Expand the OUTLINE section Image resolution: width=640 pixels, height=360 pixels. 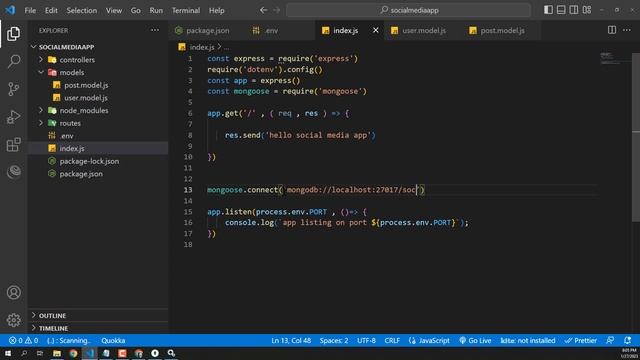click(x=52, y=316)
